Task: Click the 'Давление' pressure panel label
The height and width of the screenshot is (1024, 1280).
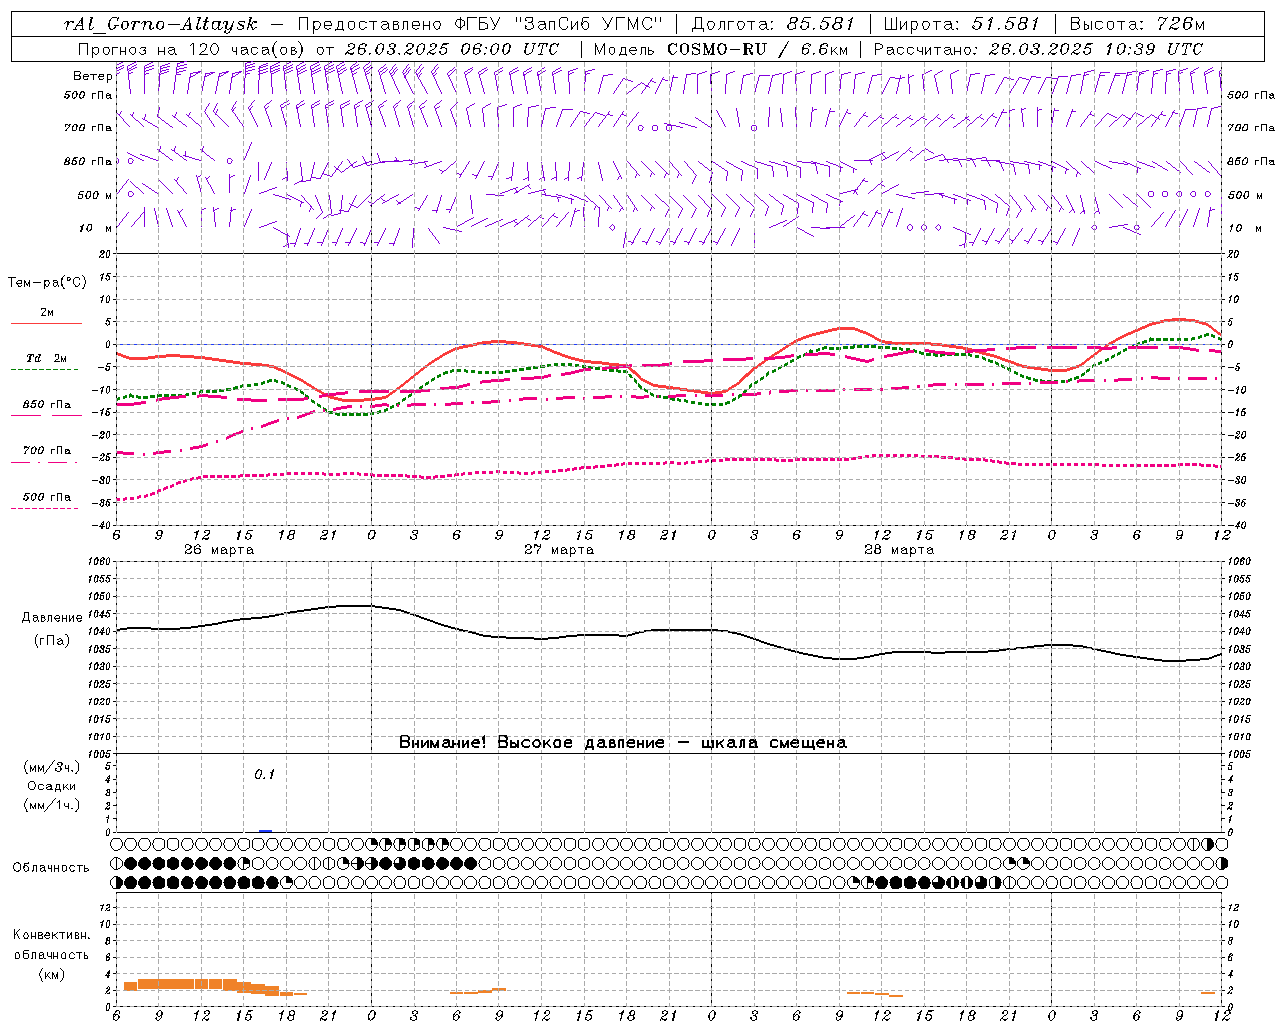Action: pos(52,618)
